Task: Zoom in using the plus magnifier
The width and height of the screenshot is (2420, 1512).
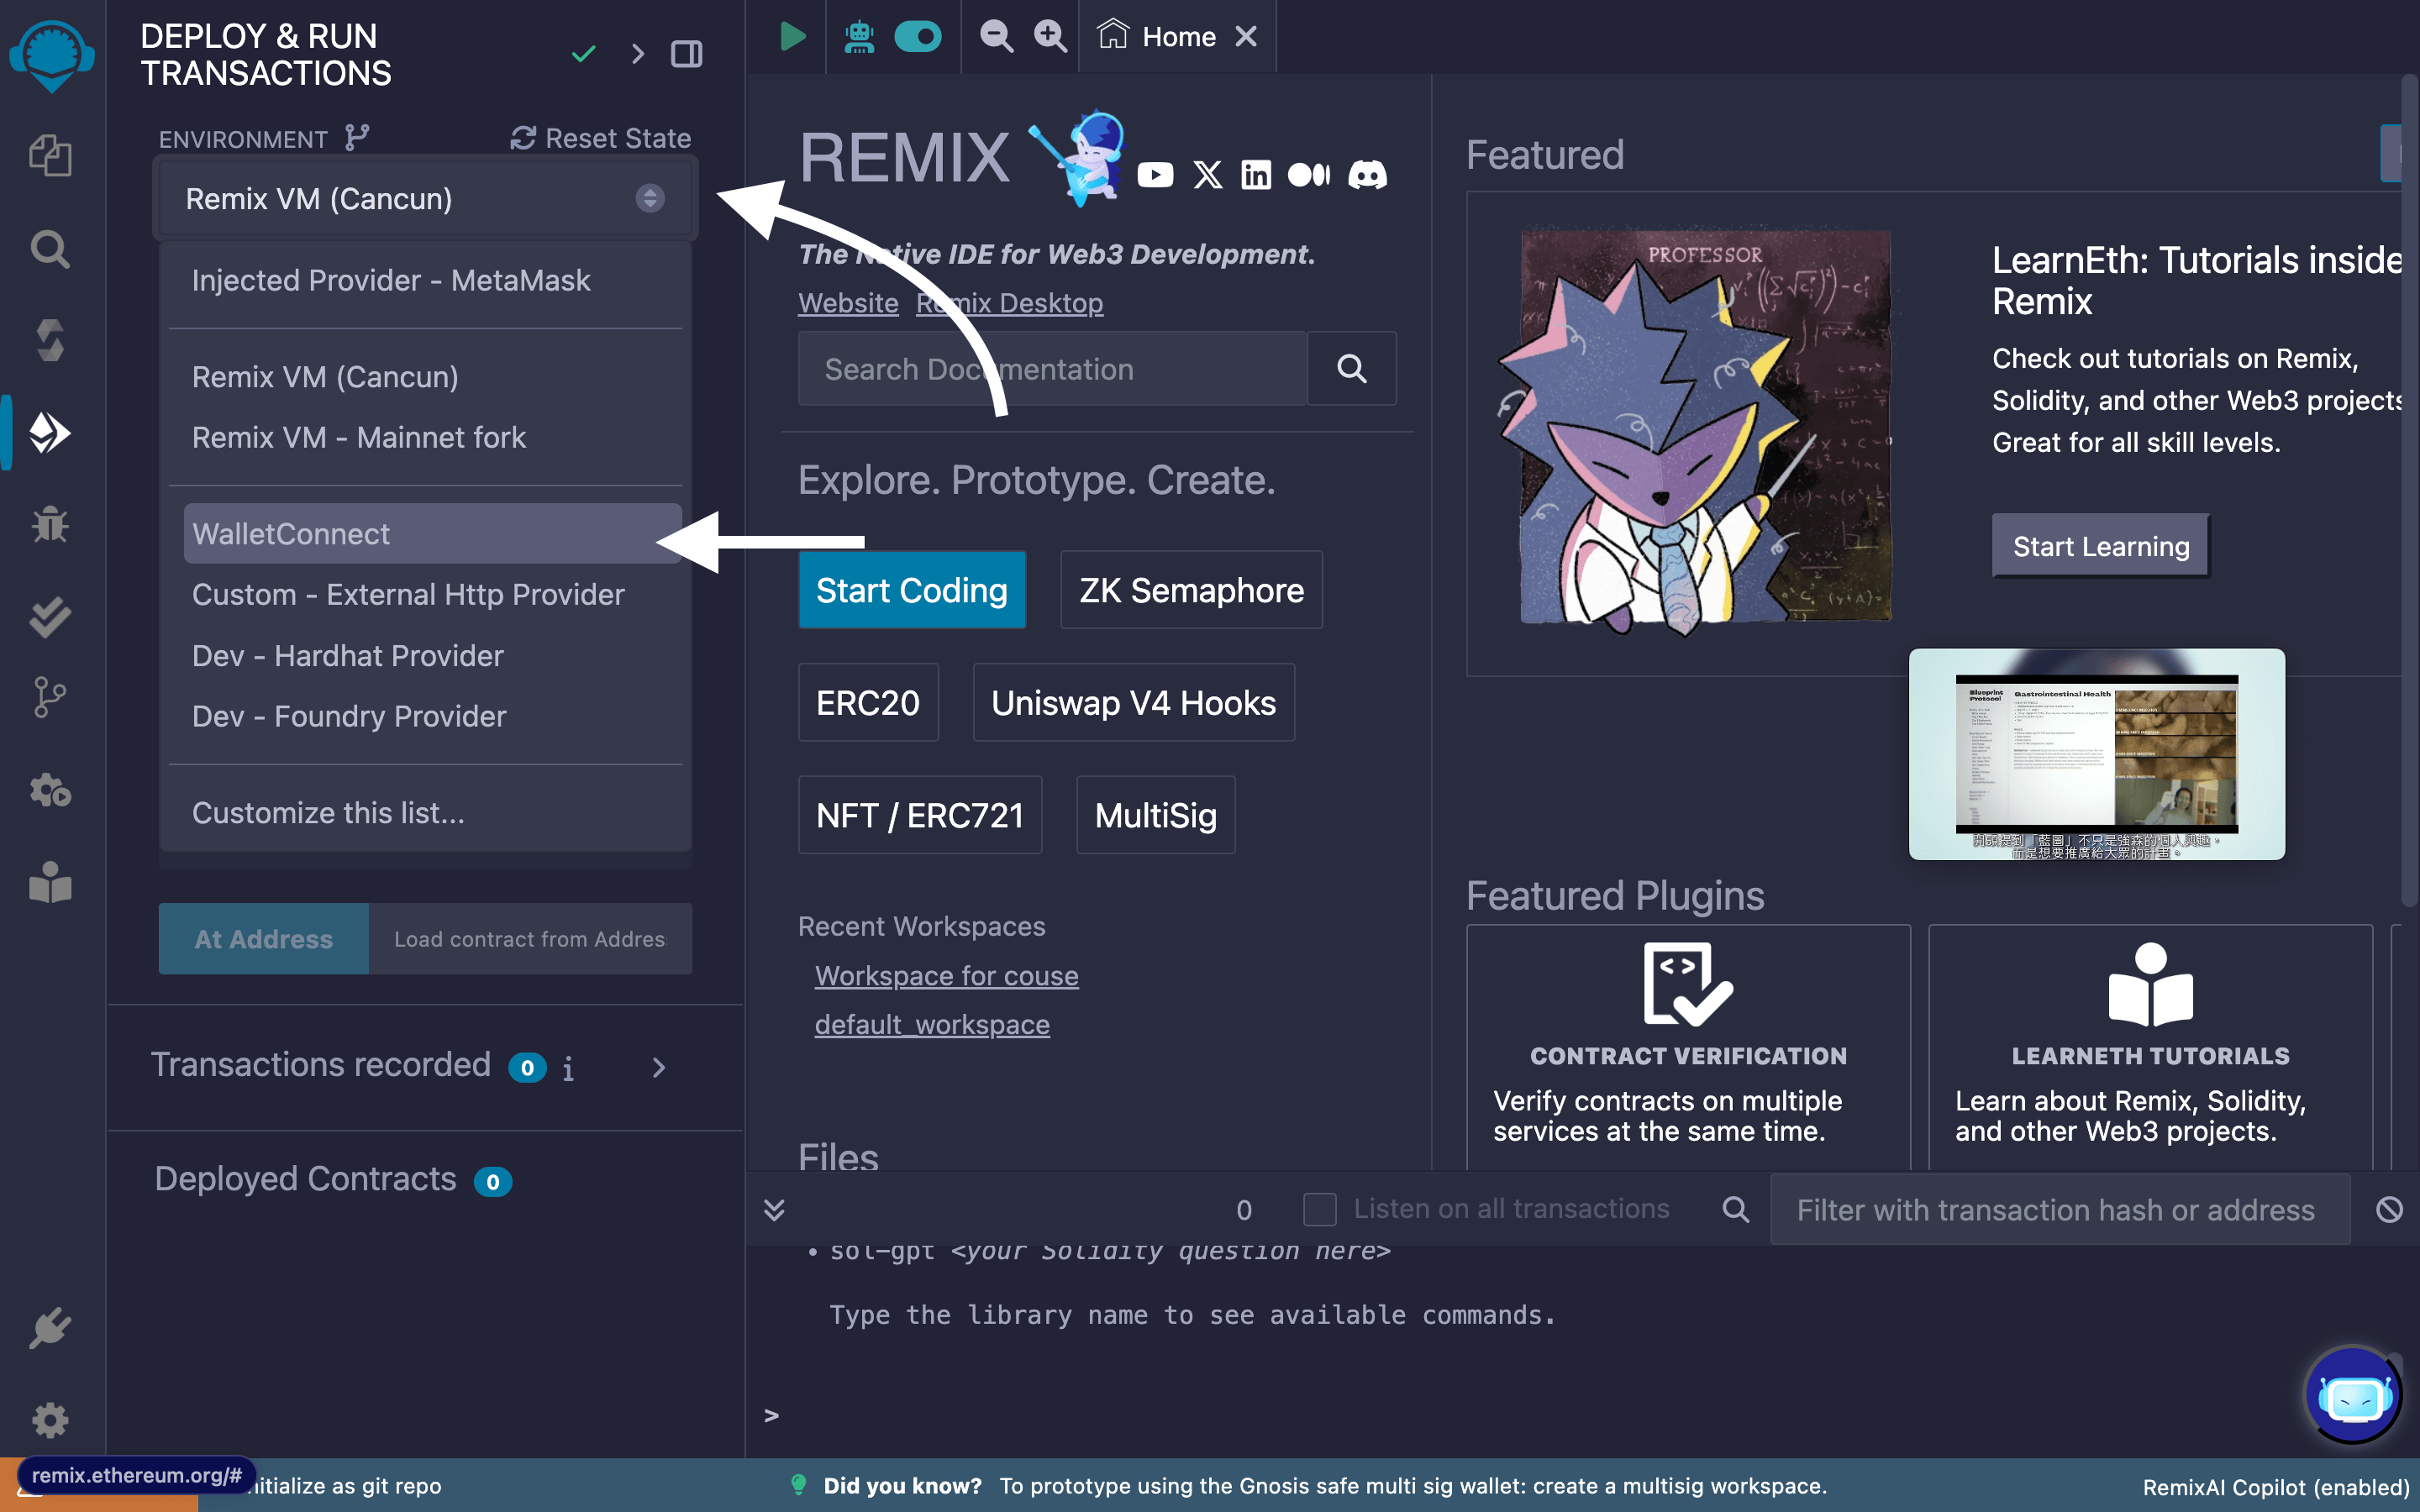Action: pyautogui.click(x=1048, y=36)
